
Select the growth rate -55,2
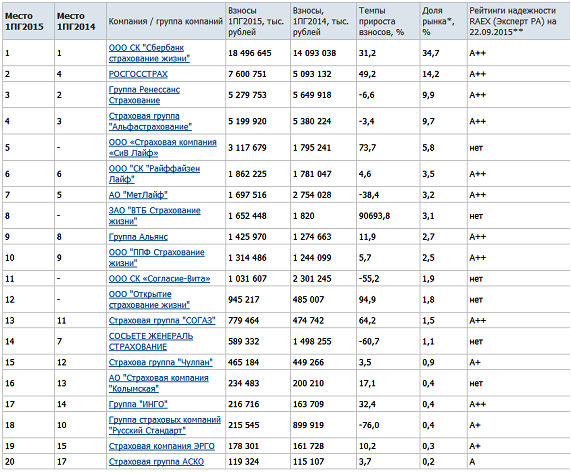pyautogui.click(x=369, y=279)
